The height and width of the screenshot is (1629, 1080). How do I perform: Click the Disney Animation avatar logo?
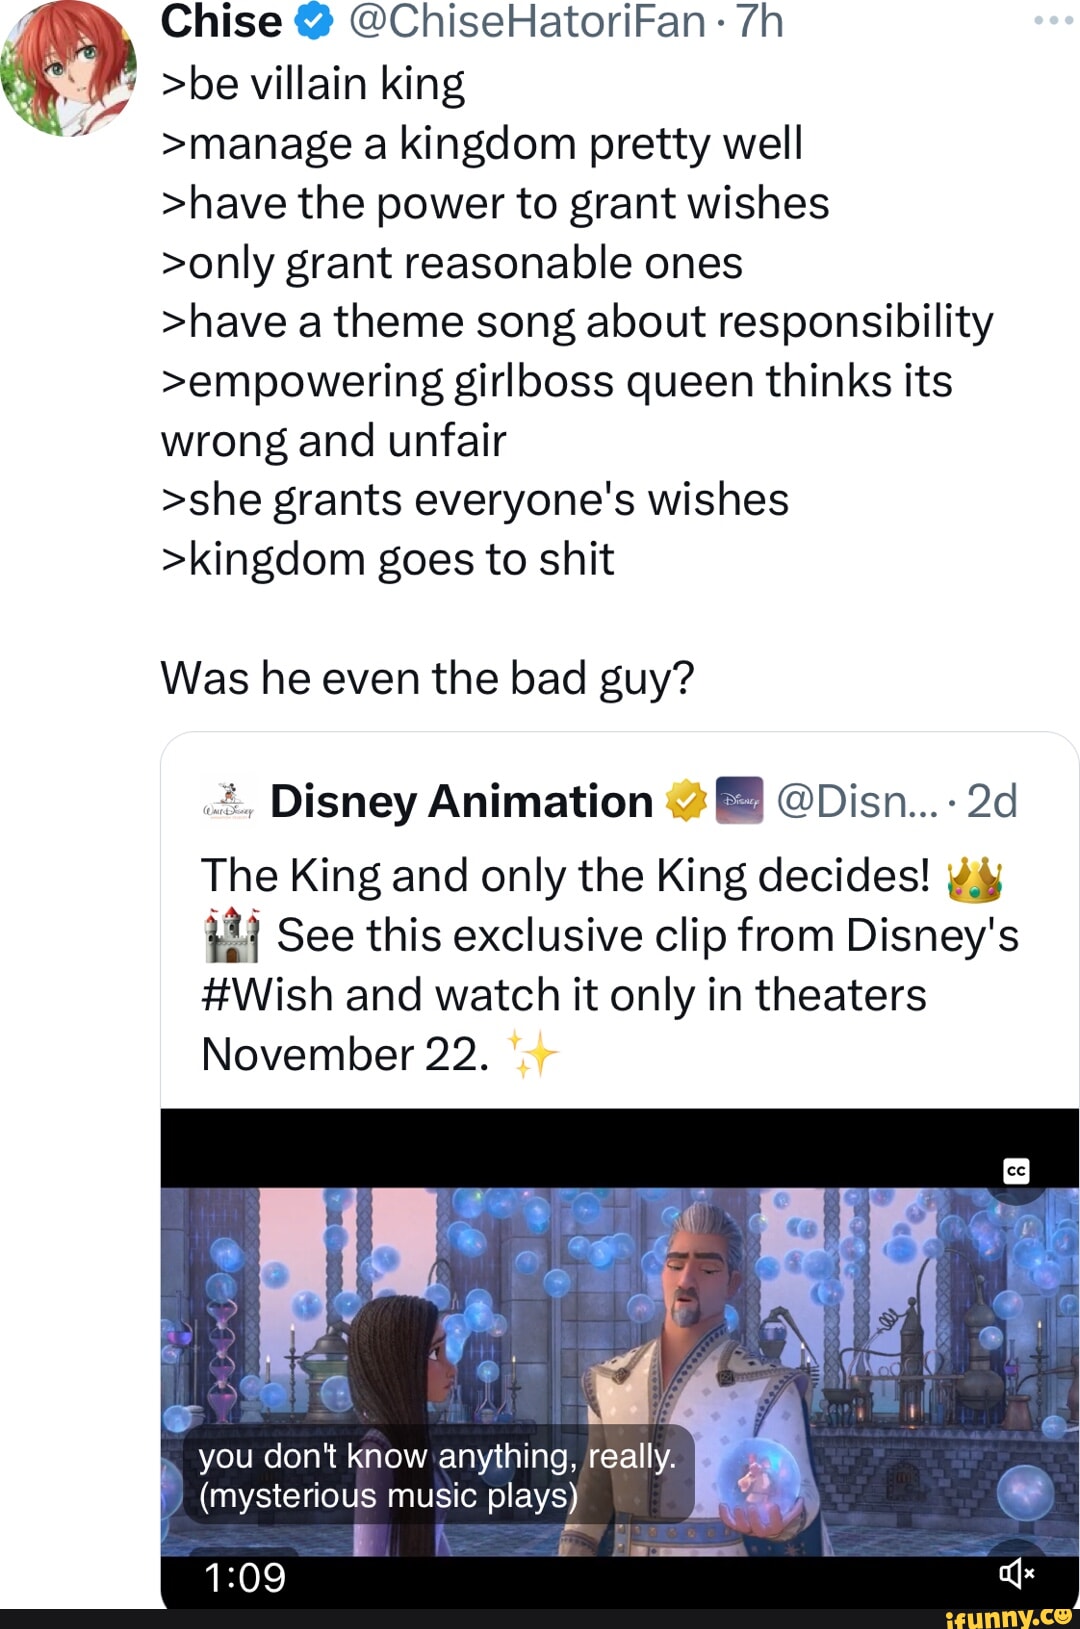point(229,802)
